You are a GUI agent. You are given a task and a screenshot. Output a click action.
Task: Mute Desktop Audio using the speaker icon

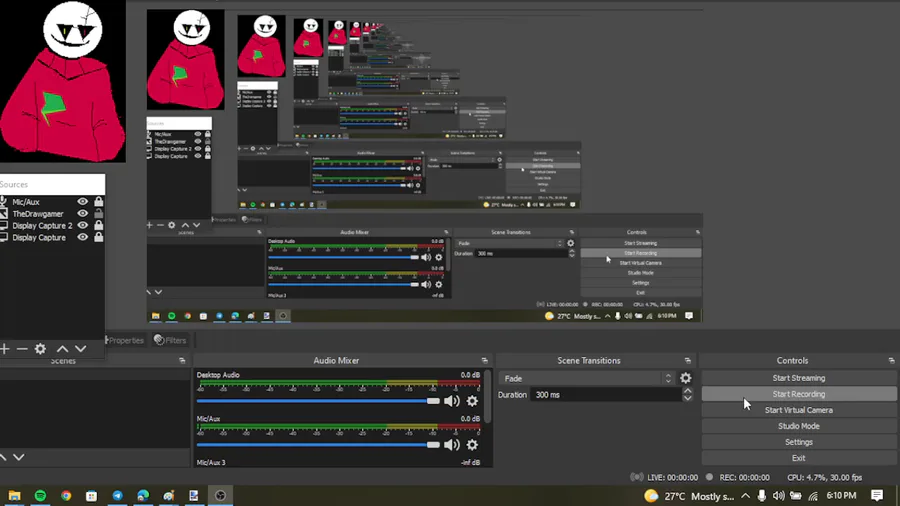pyautogui.click(x=452, y=401)
